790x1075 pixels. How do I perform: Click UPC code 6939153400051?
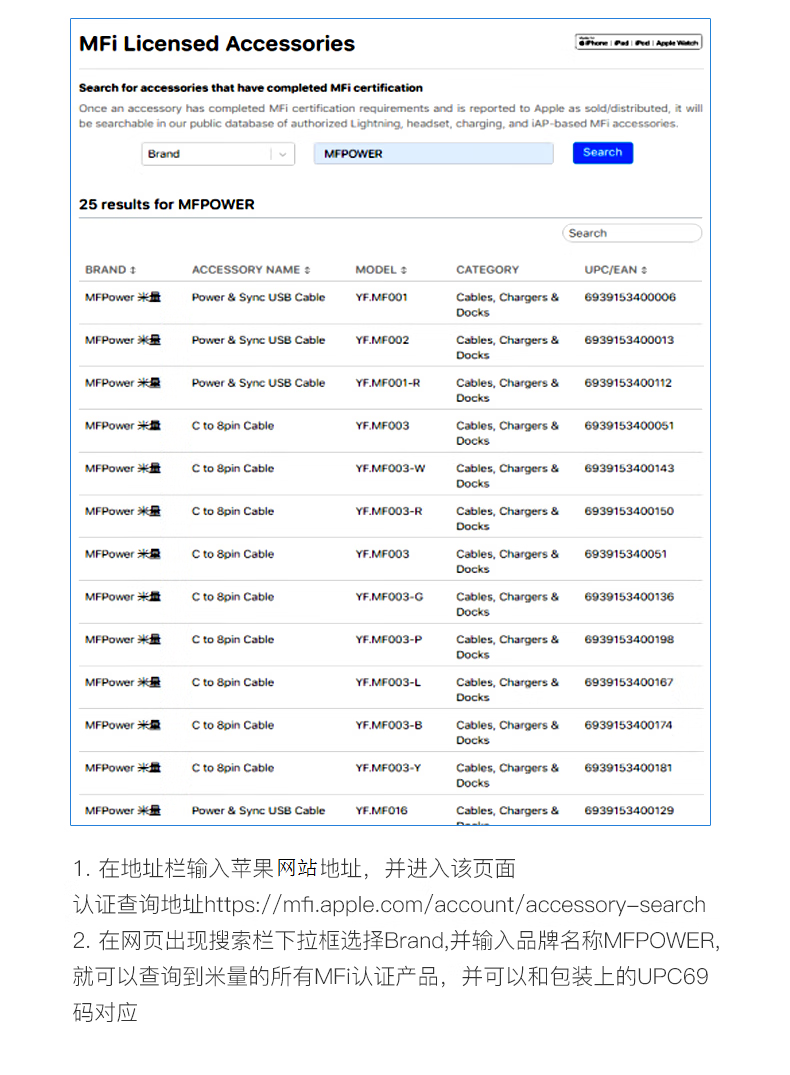pyautogui.click(x=629, y=426)
